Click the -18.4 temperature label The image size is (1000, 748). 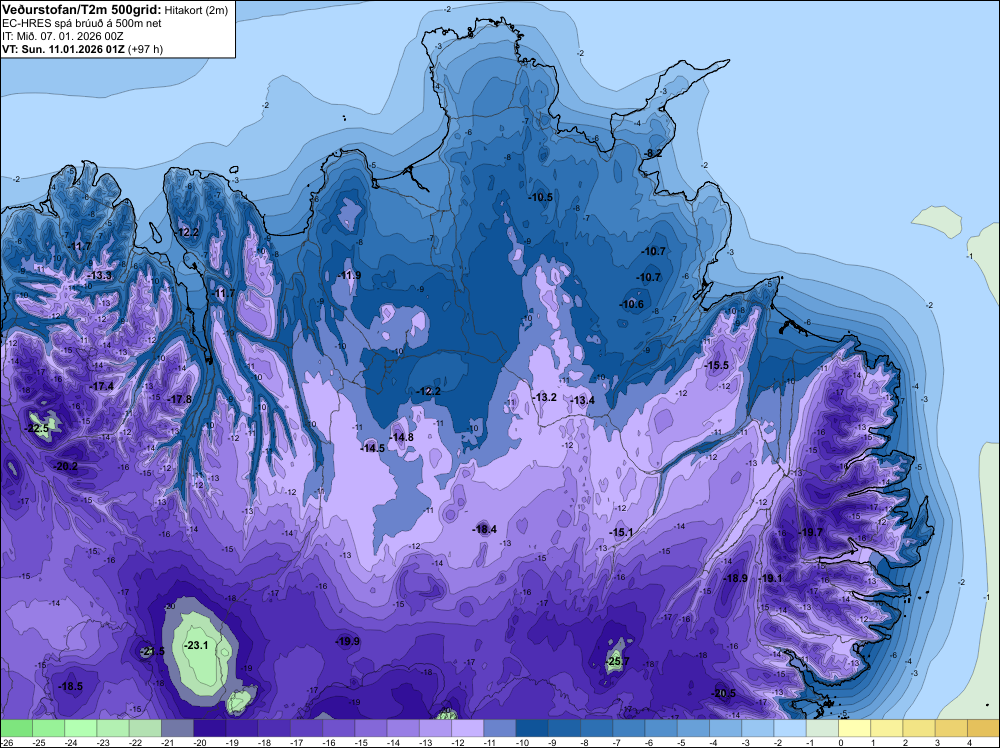(484, 529)
